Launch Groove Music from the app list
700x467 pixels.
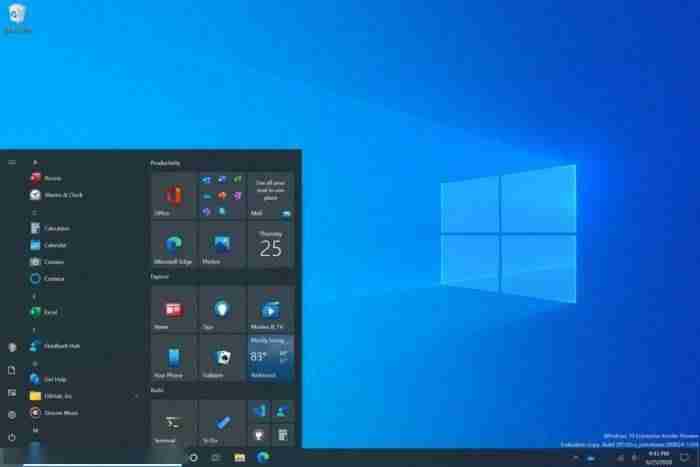click(x=83, y=413)
